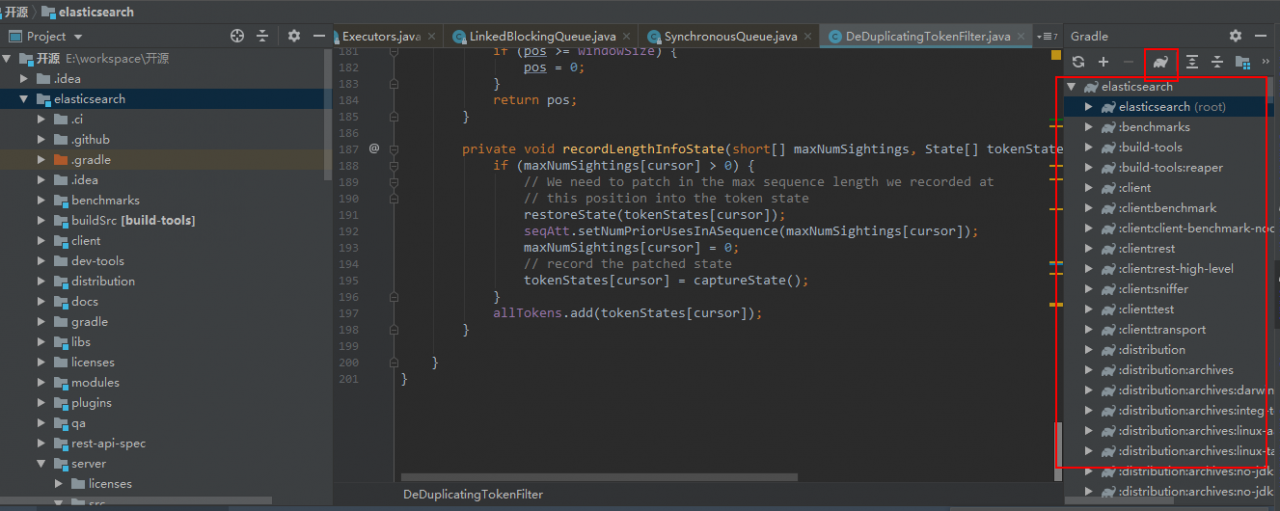Click elephant icon of :benchmarks module
The width and height of the screenshot is (1280, 511).
[1109, 127]
